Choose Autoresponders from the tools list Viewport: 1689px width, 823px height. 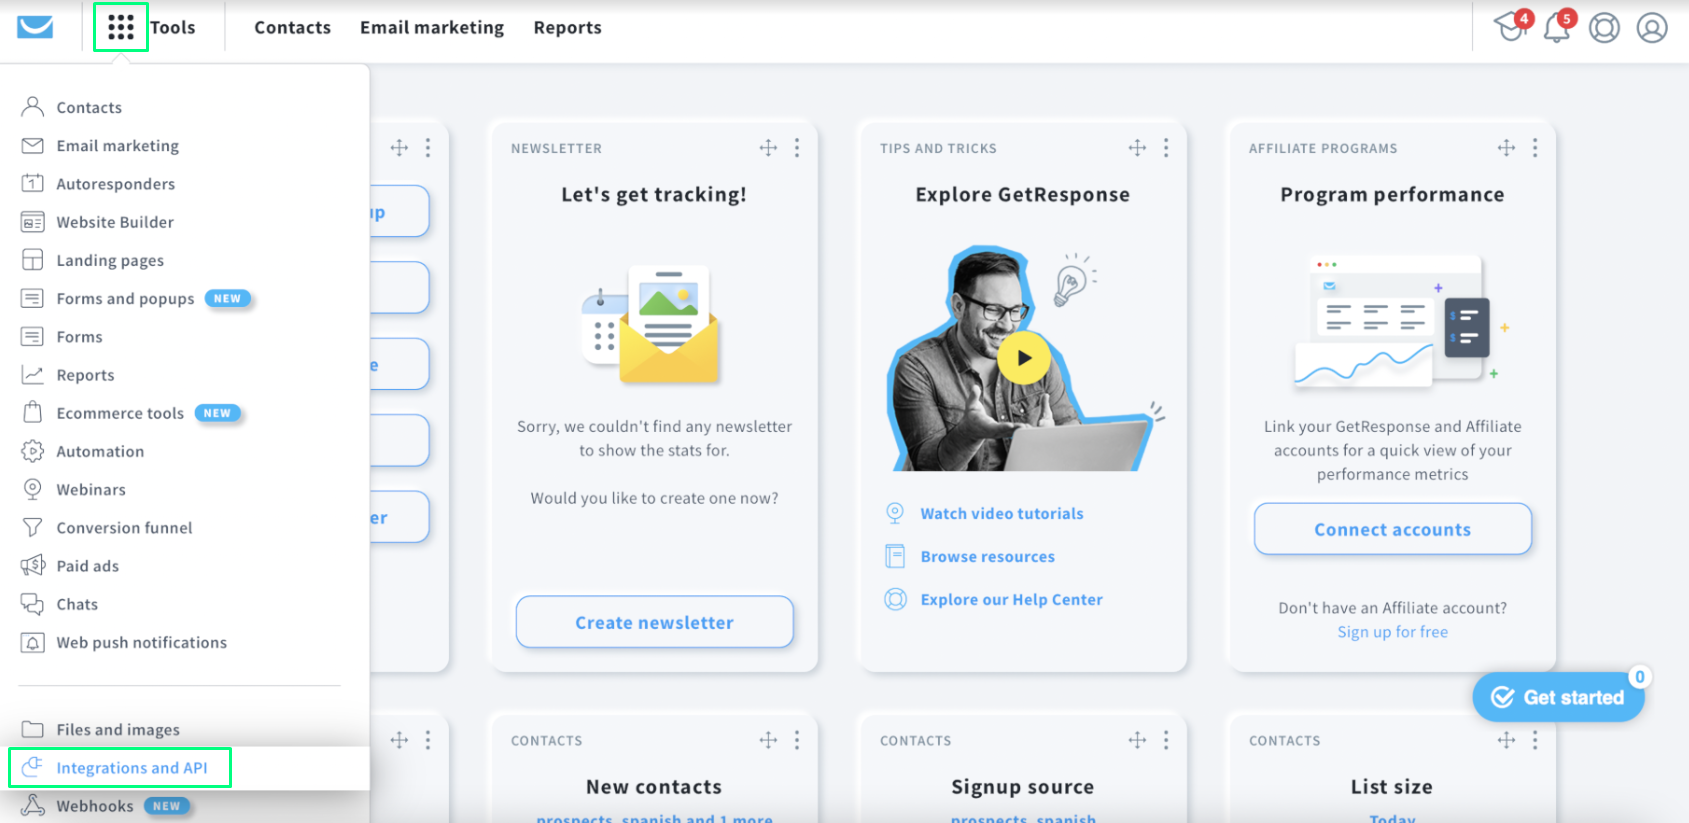tap(116, 183)
